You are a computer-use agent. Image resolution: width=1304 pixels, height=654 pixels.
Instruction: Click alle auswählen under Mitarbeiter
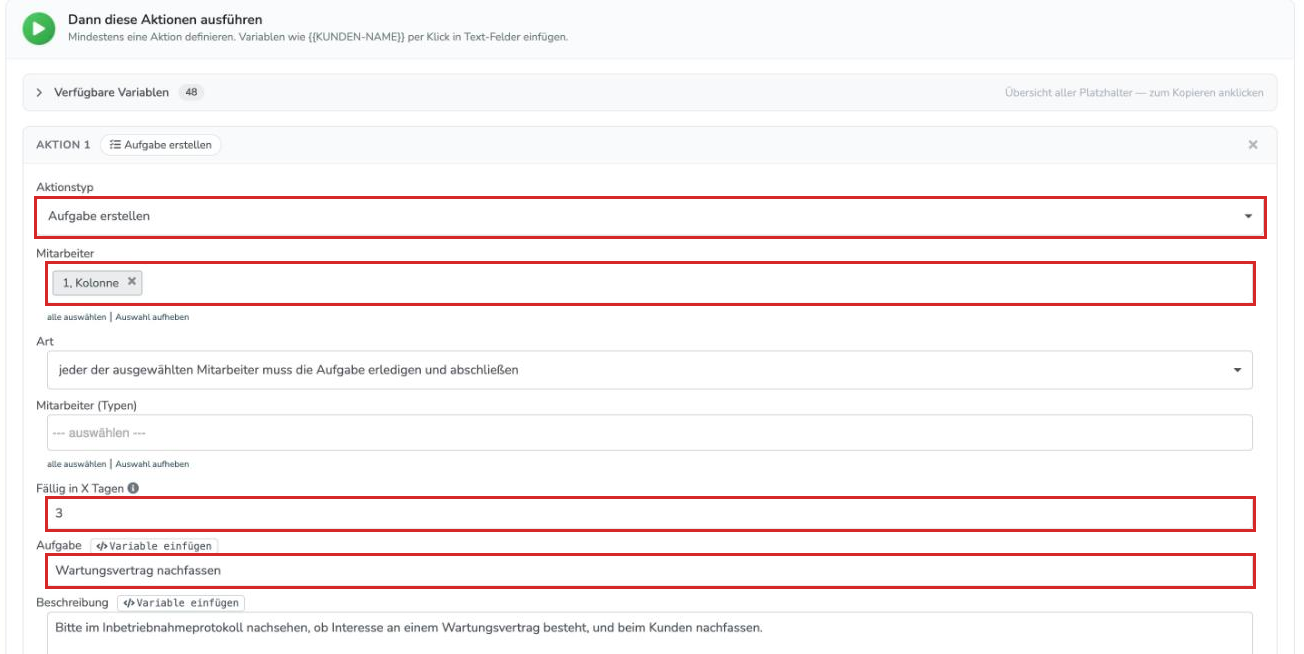pyautogui.click(x=77, y=317)
